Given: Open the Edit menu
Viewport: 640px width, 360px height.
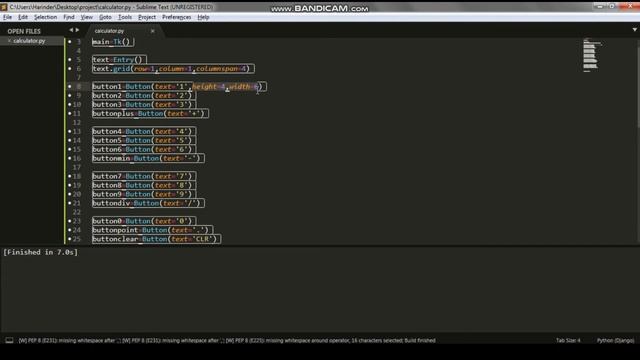Looking at the screenshot, I should 23,17.
